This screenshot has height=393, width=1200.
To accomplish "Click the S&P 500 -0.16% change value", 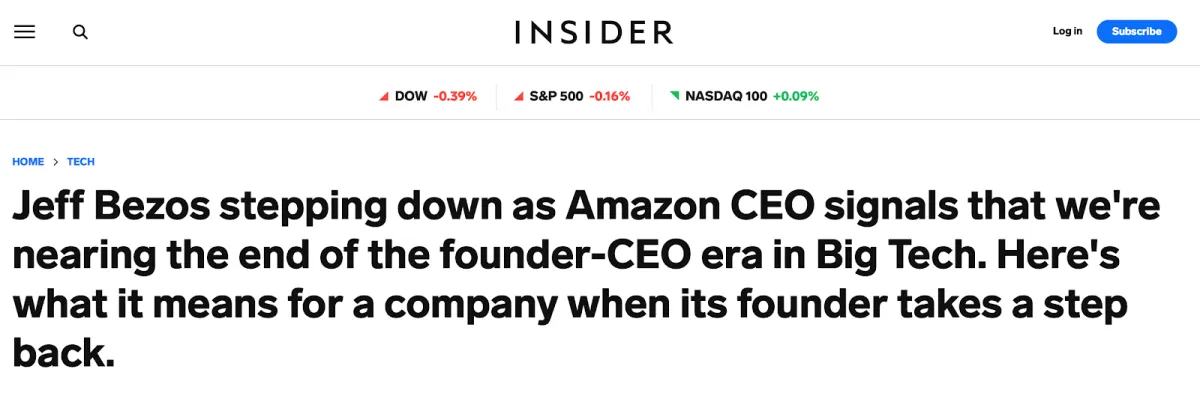I will [609, 97].
